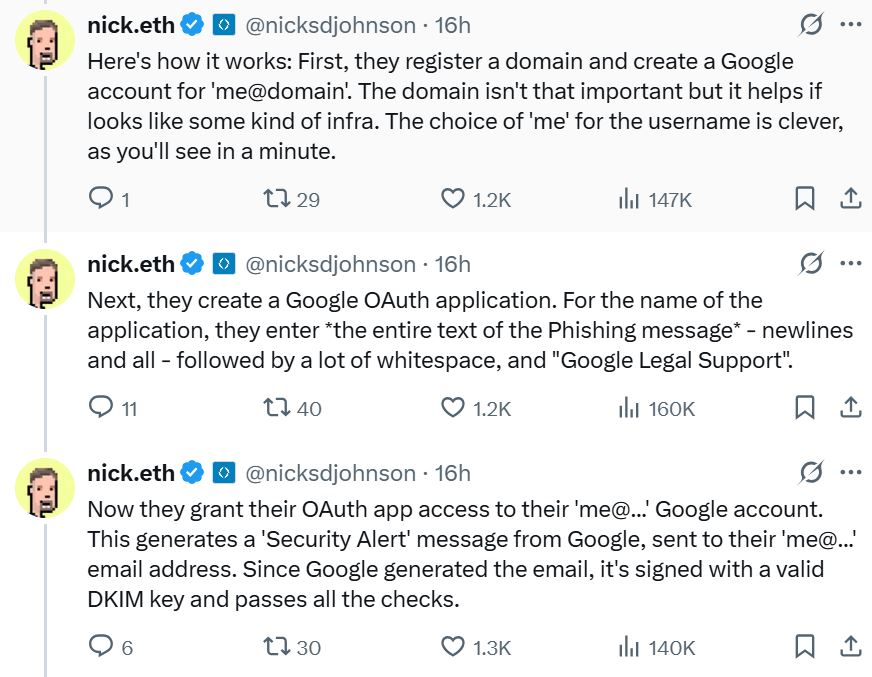
Task: Share the Security Alert tweet
Action: pyautogui.click(x=850, y=647)
